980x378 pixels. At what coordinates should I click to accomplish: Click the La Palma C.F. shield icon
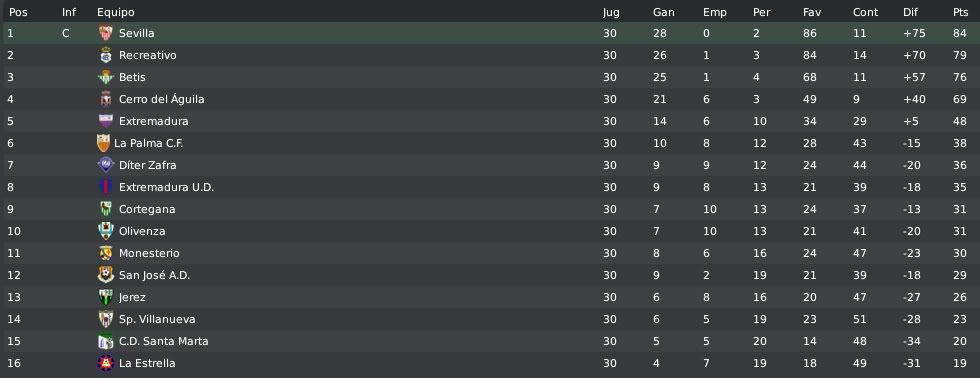tap(103, 143)
